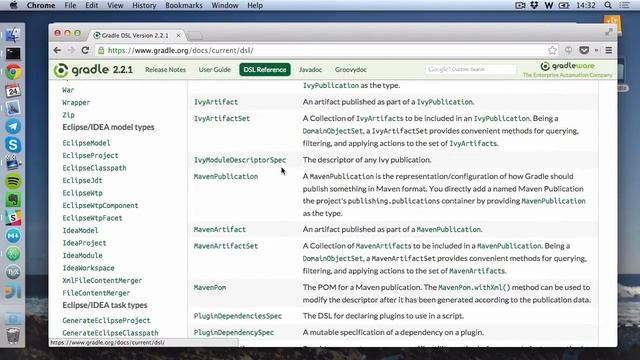Open Release Notes in the header
640x360 pixels.
tap(165, 70)
